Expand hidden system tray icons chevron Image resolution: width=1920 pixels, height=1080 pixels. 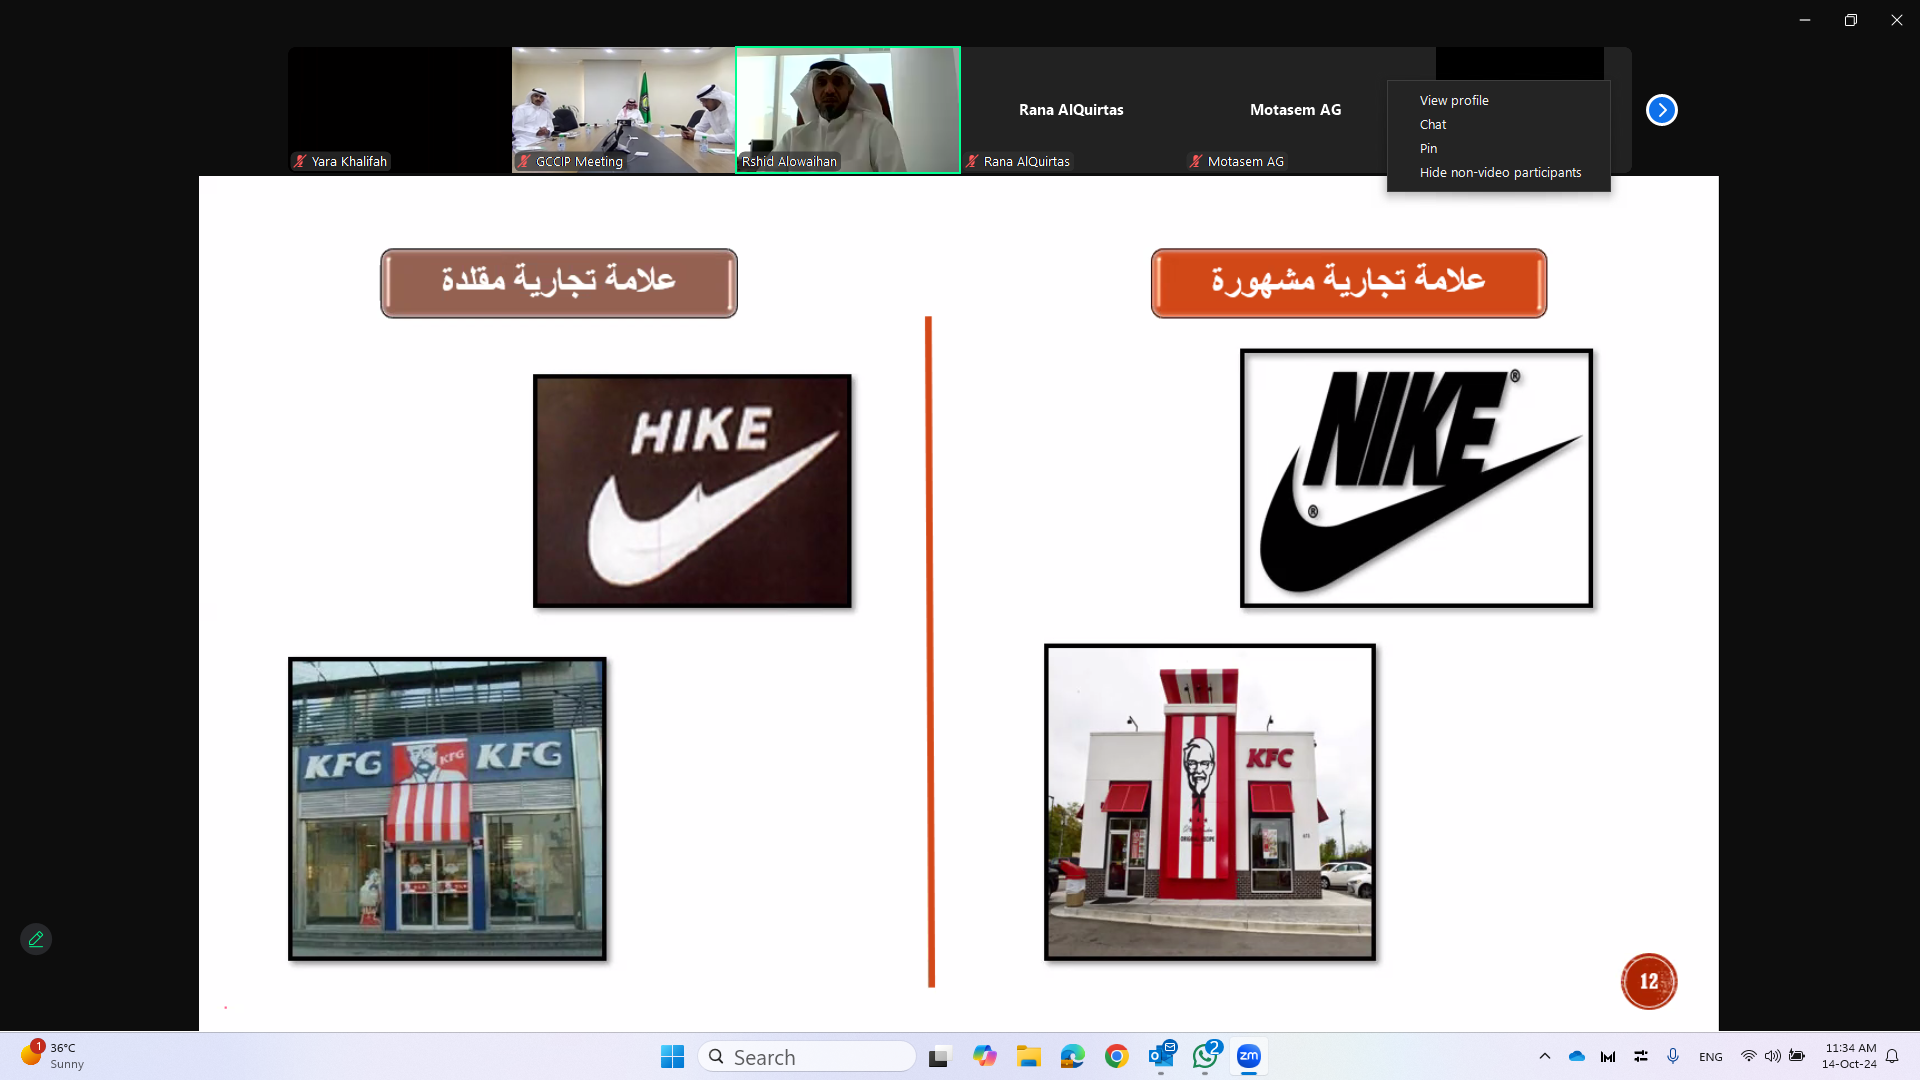click(x=1545, y=1056)
